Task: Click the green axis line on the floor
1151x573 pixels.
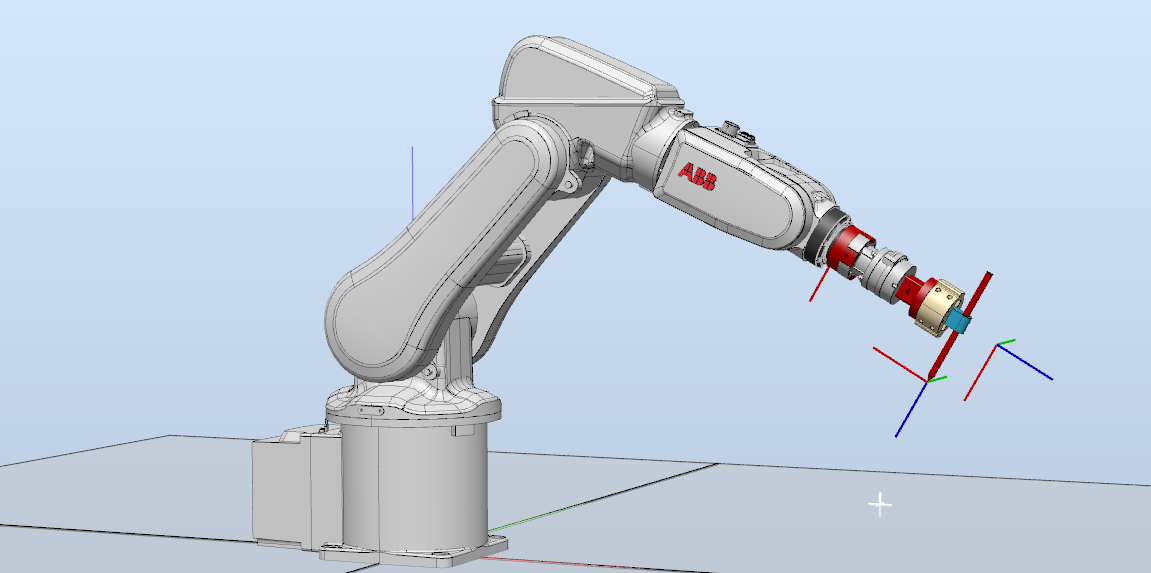Action: point(530,521)
